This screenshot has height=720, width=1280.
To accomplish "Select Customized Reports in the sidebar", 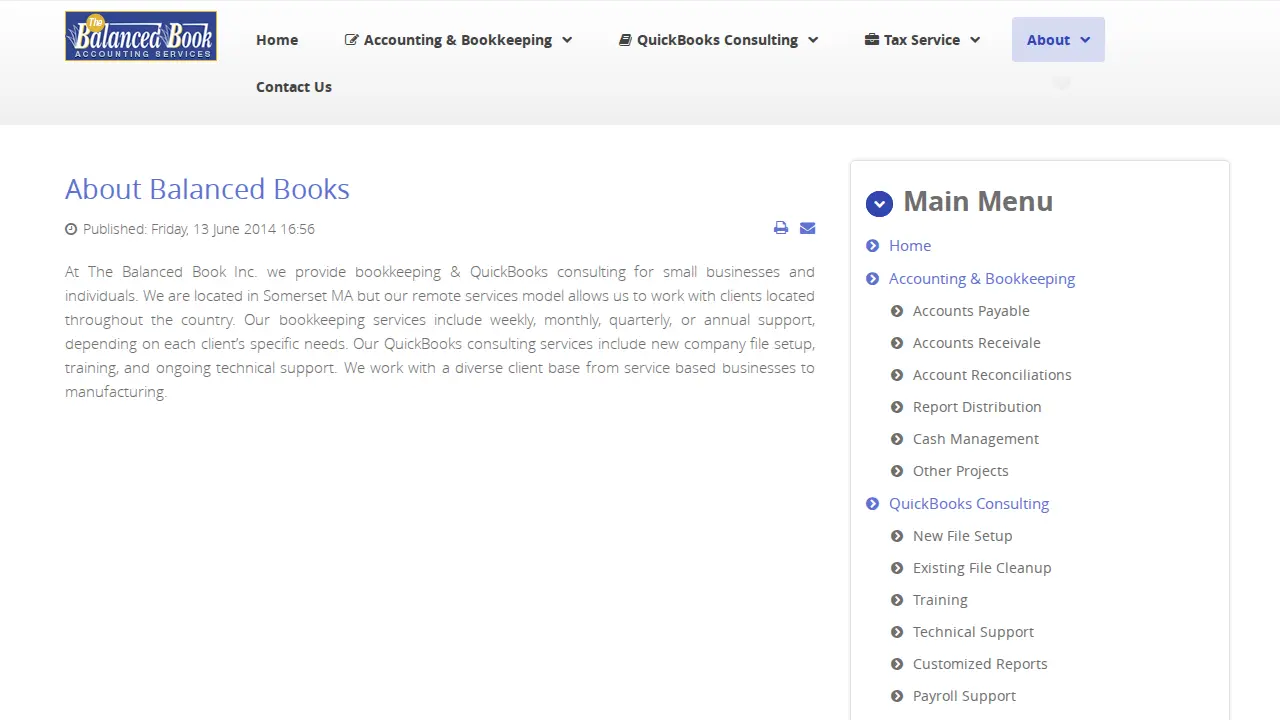I will click(980, 664).
